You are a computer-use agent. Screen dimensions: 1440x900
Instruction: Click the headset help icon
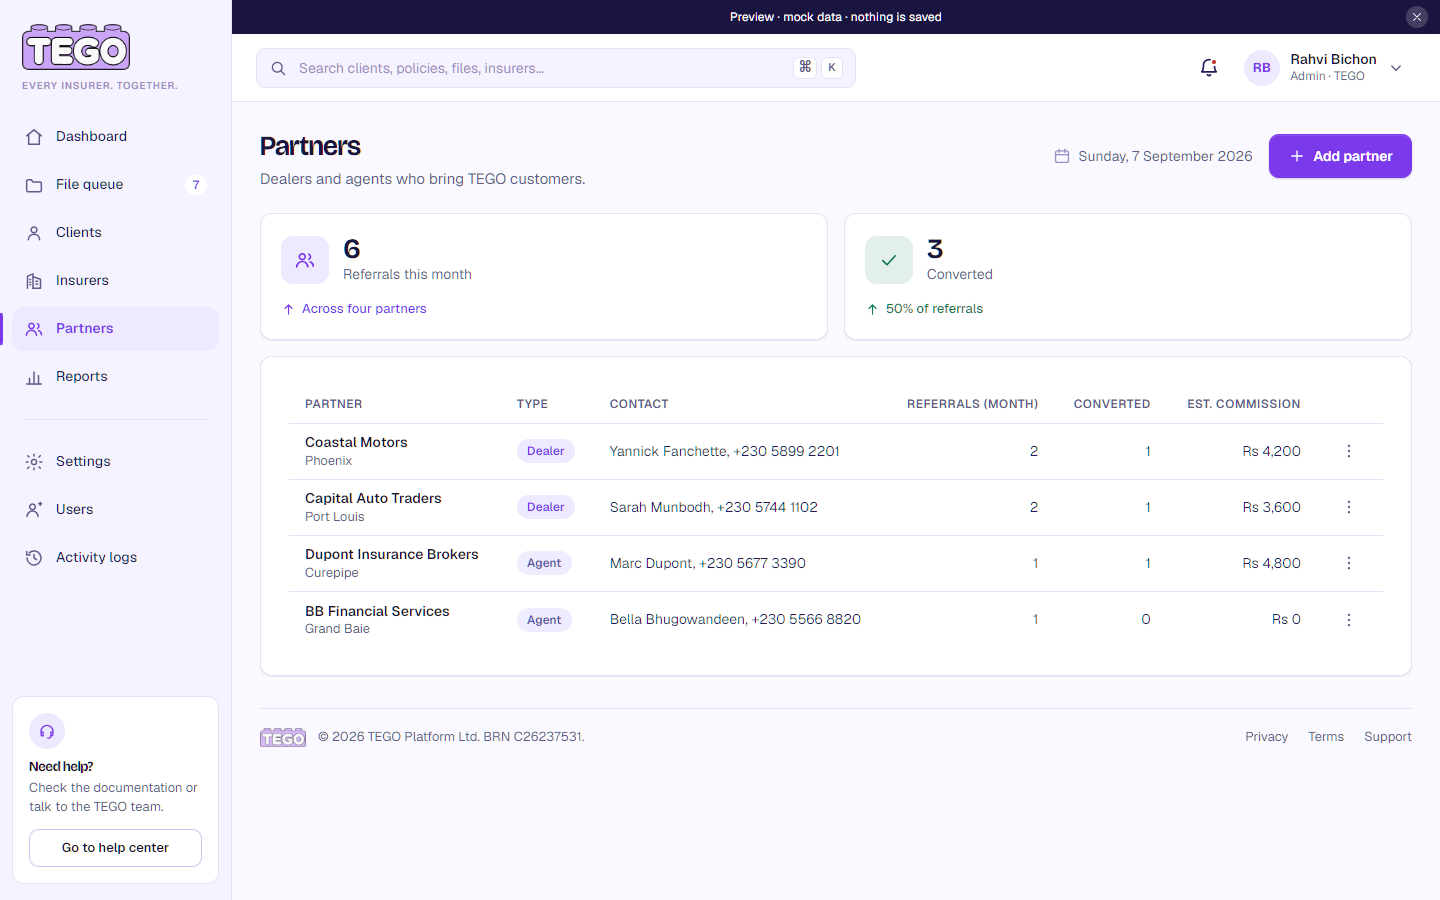47,732
